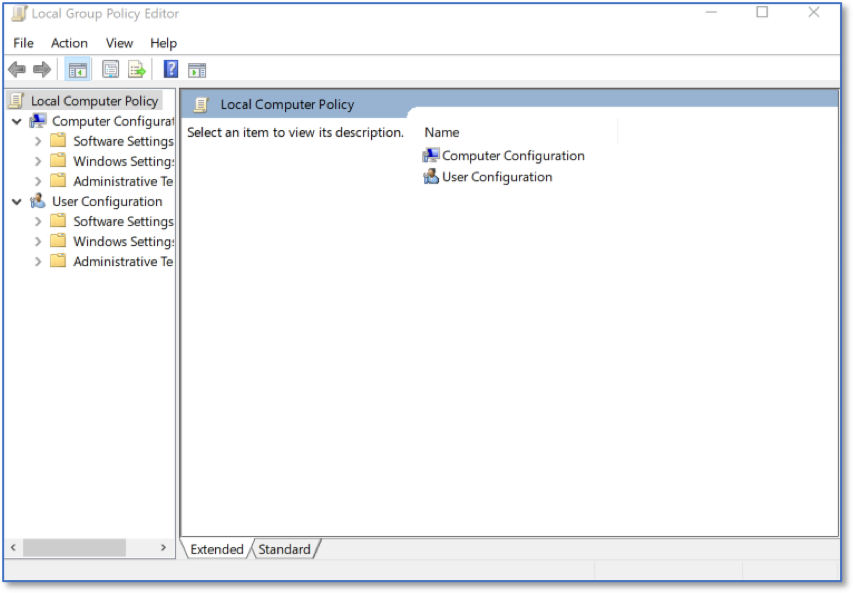Select Software Settings label under Computer Configuration
Screen dimensions: 854x593
pyautogui.click(x=124, y=141)
